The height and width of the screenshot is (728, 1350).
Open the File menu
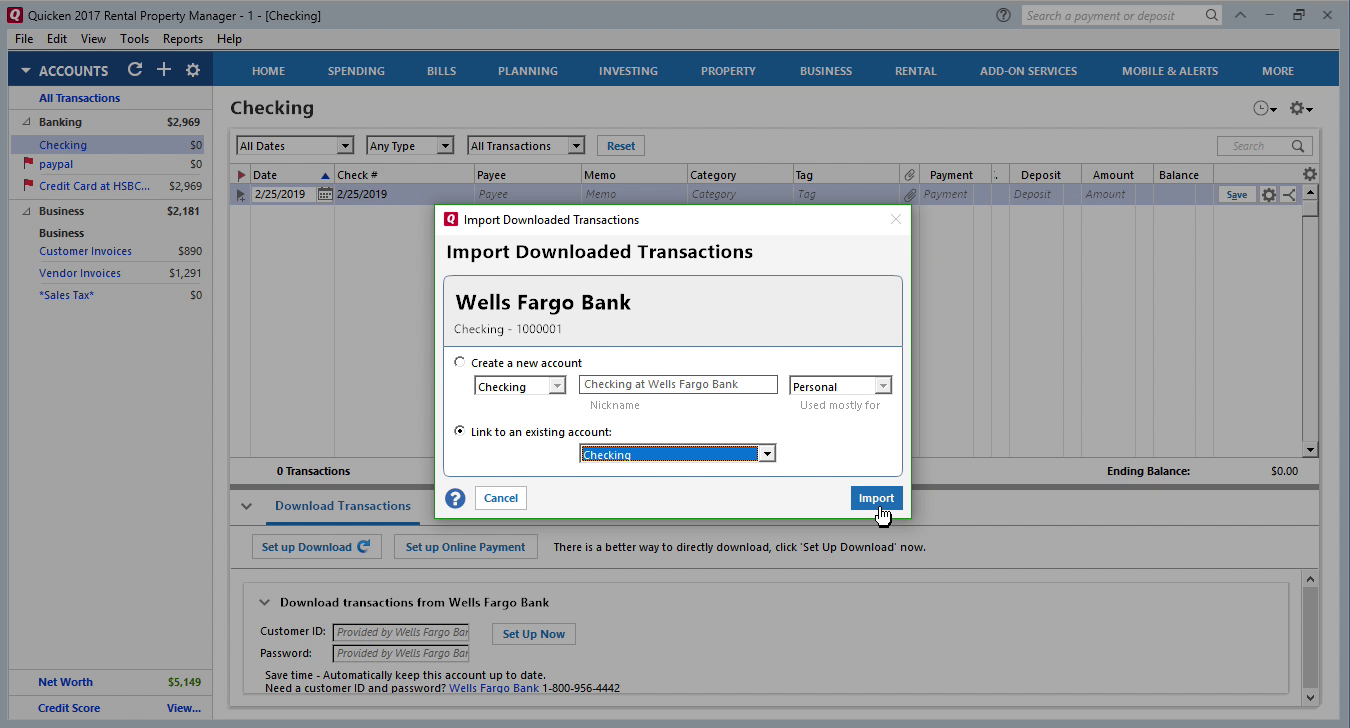coord(24,39)
